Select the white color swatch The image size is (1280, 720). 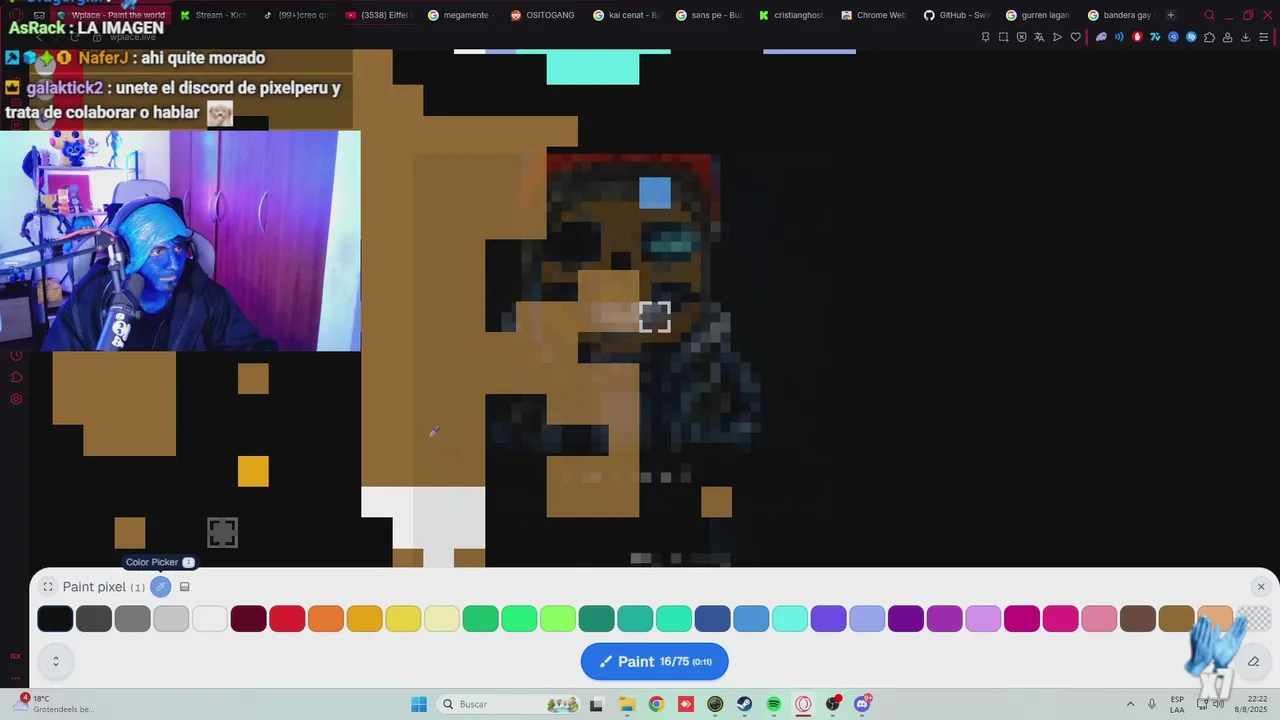210,619
